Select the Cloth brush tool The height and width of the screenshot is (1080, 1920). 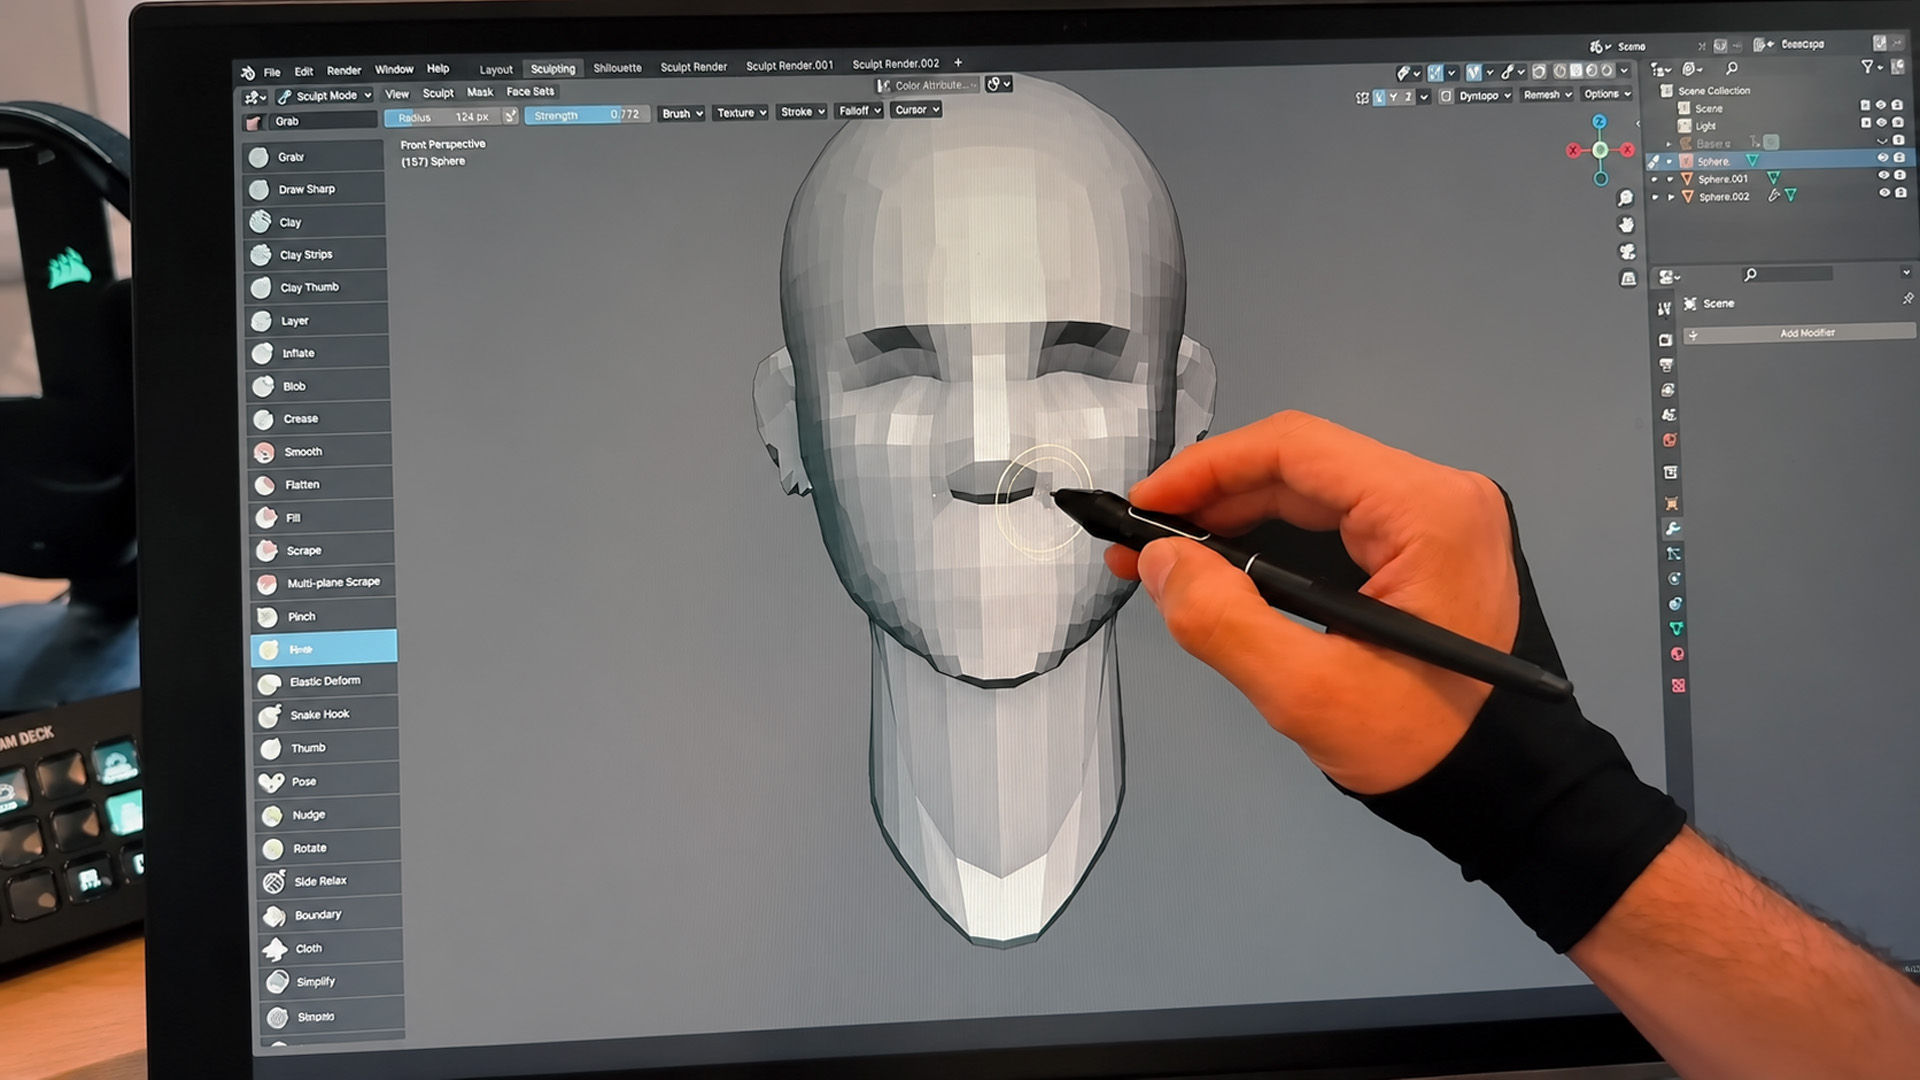[331, 948]
